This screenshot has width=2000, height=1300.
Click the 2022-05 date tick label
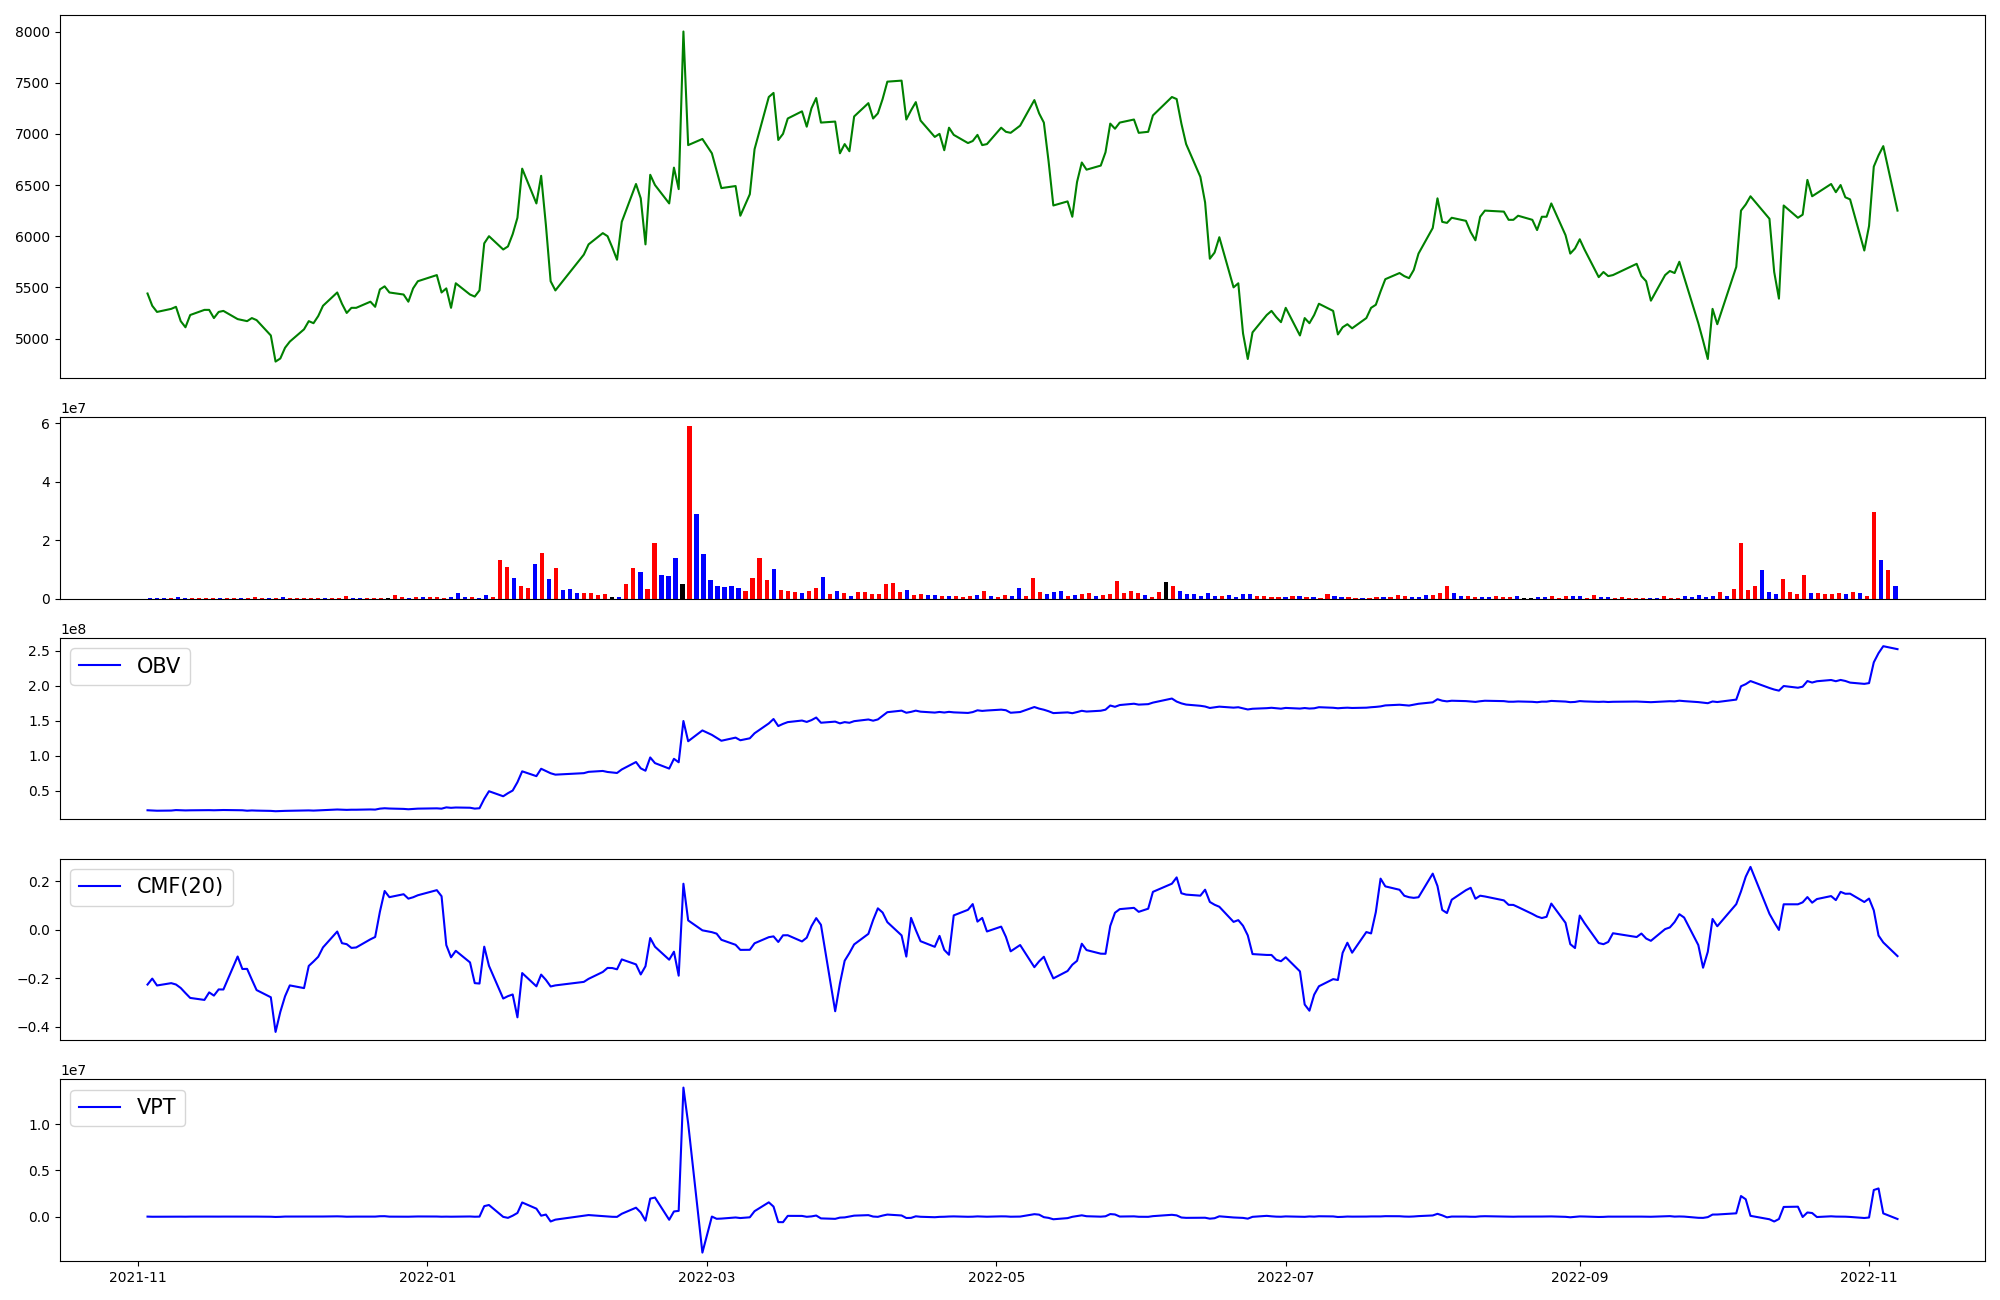point(997,1277)
